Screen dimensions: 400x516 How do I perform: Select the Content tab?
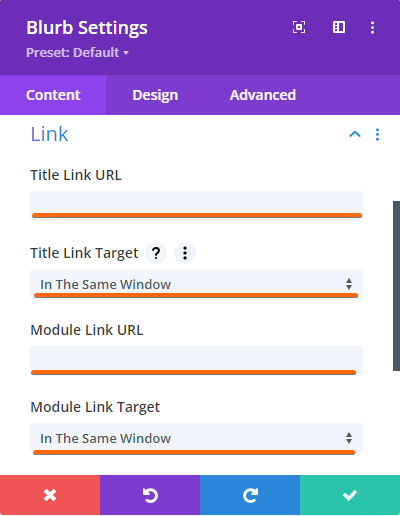[53, 95]
